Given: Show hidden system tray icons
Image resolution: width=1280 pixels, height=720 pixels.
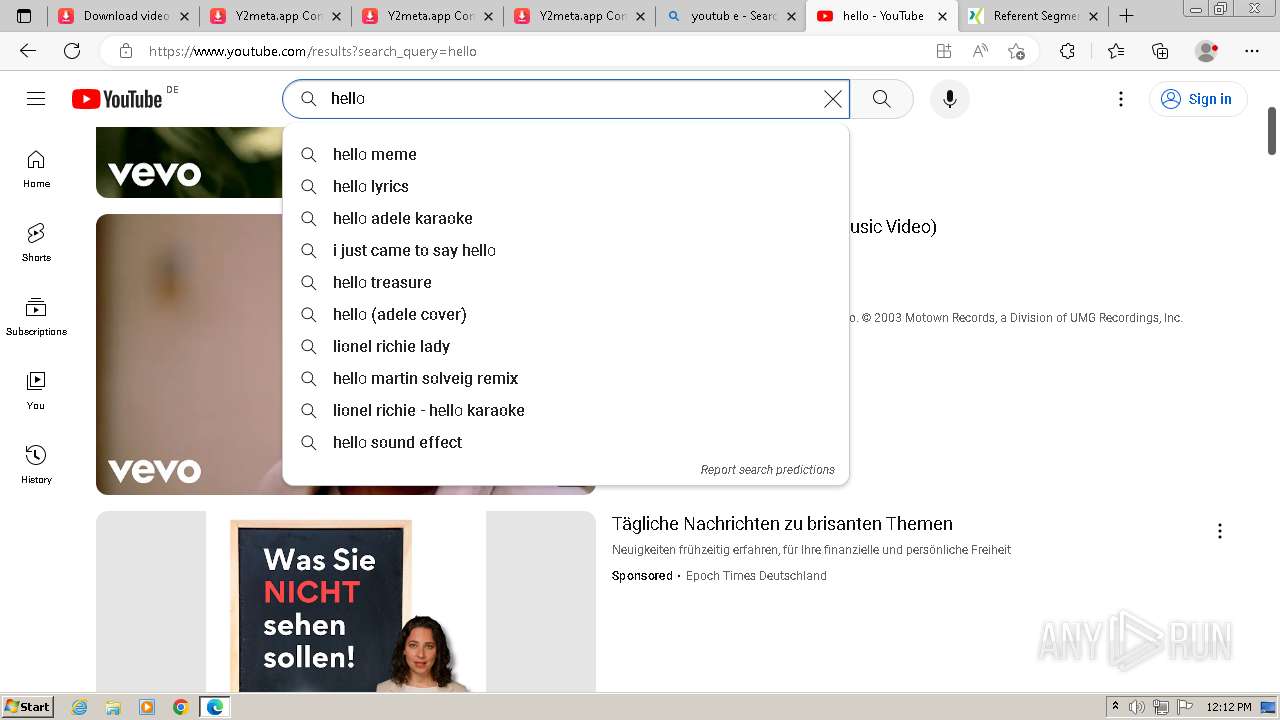Looking at the screenshot, I should click(1115, 707).
